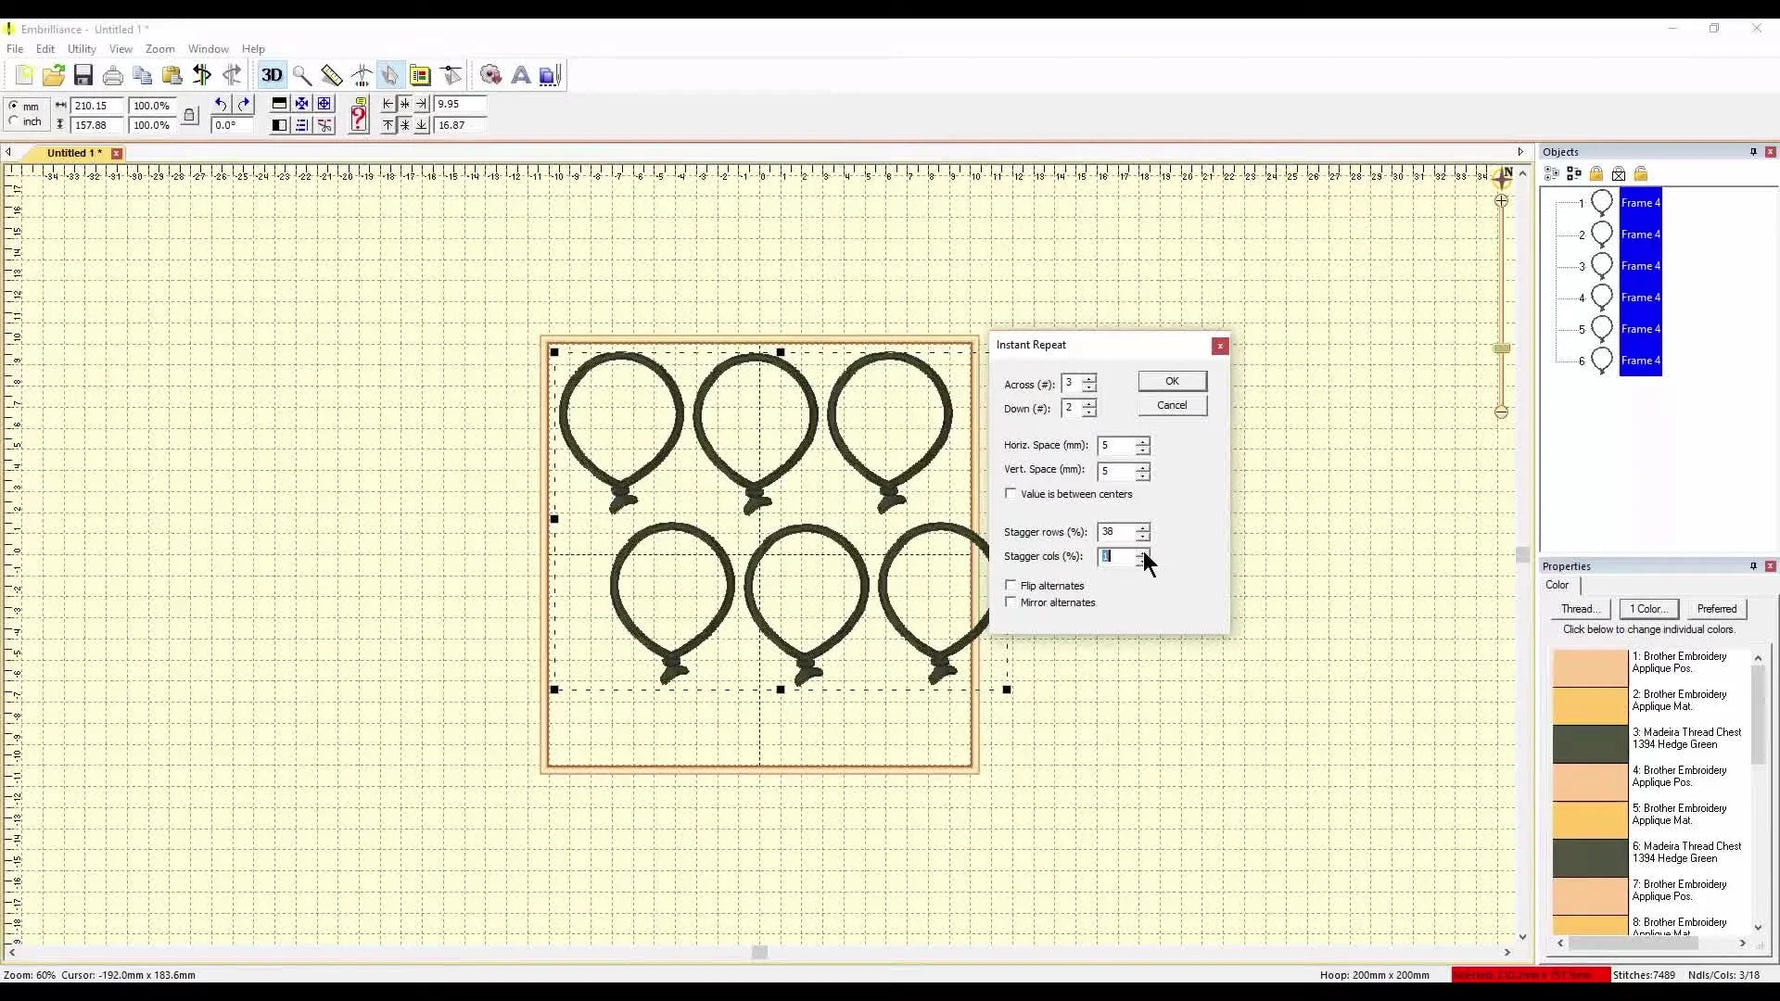Close the Instant Repeat dialog
1780x1001 pixels.
pyautogui.click(x=1219, y=346)
